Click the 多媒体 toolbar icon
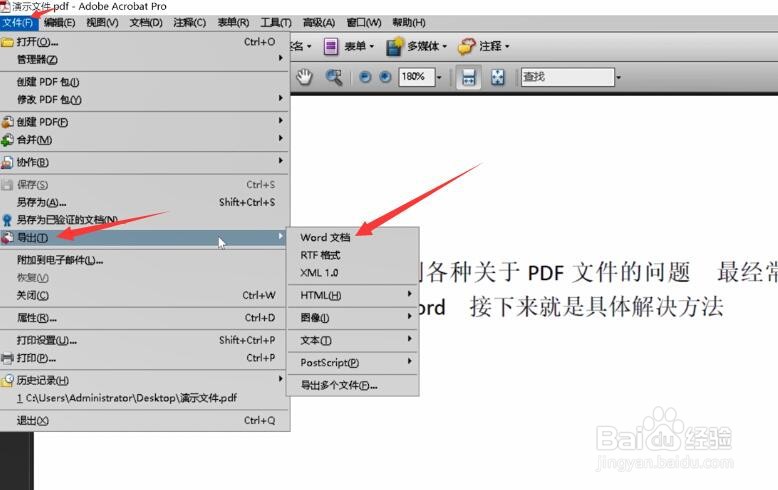 [395, 46]
